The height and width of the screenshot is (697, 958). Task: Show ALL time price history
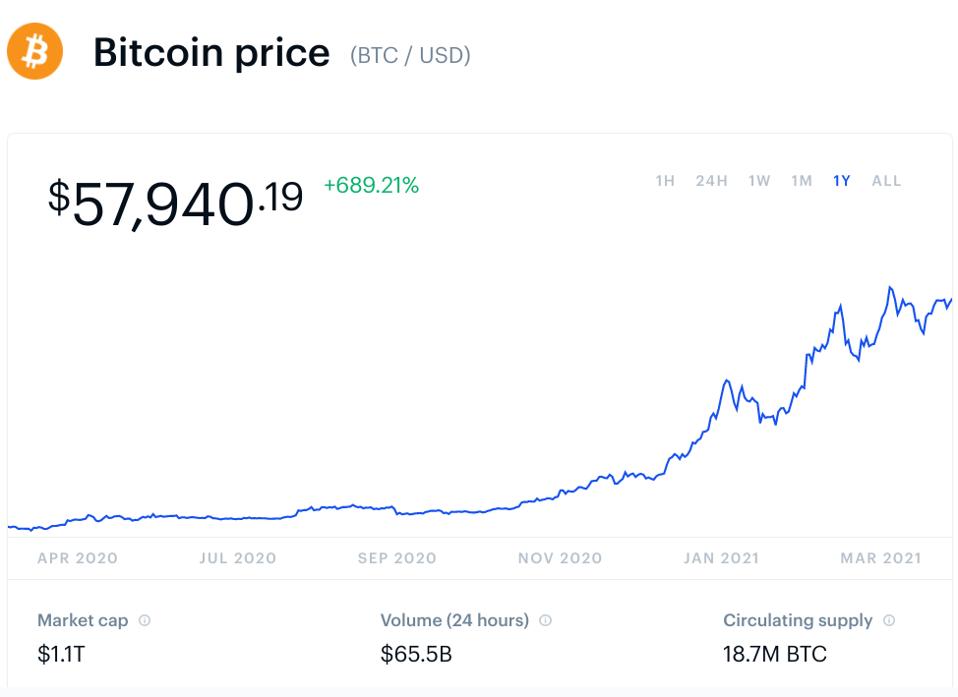886,181
